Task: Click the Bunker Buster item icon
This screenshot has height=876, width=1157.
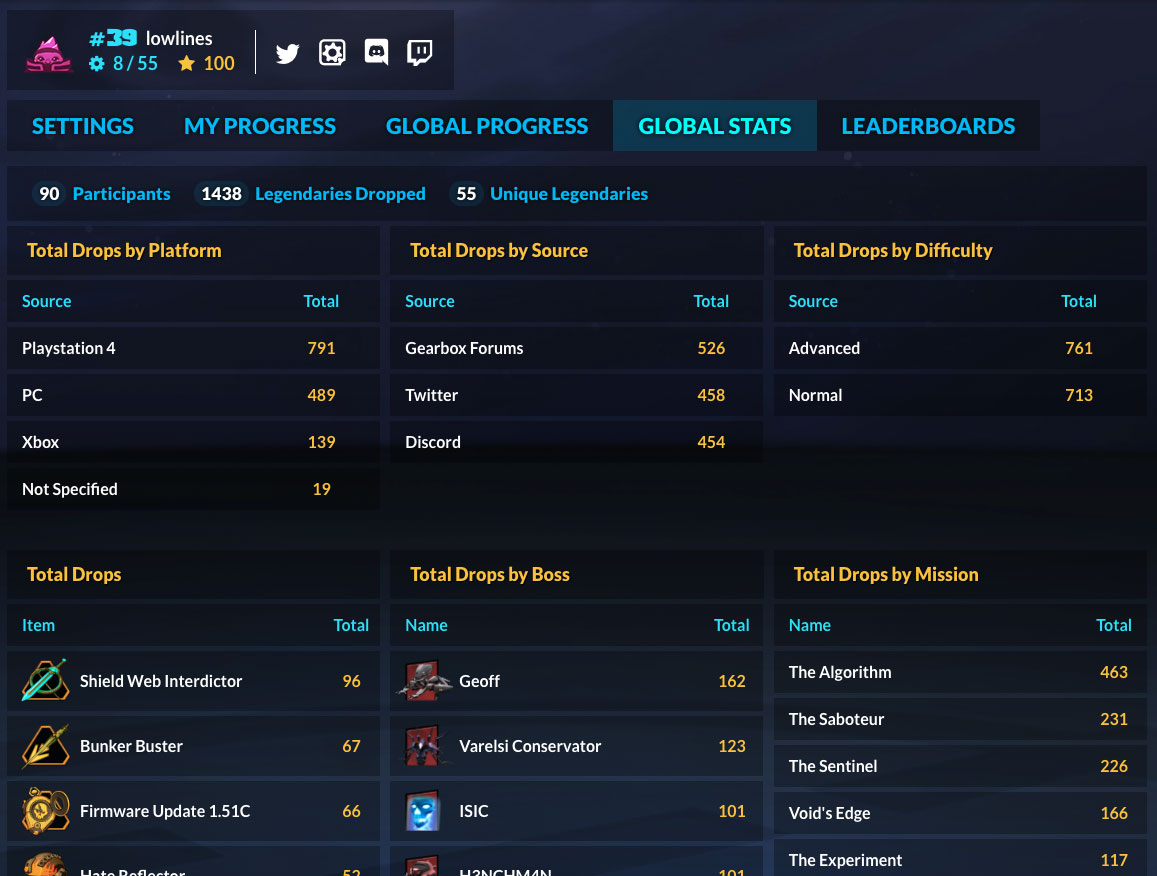Action: [45, 746]
